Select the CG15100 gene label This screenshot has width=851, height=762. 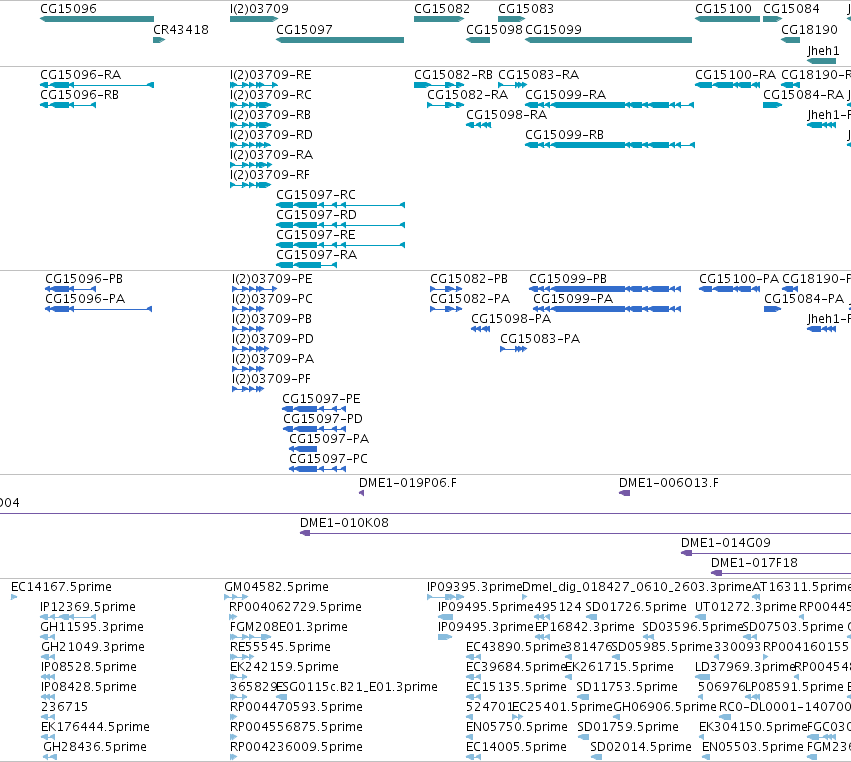pyautogui.click(x=723, y=9)
